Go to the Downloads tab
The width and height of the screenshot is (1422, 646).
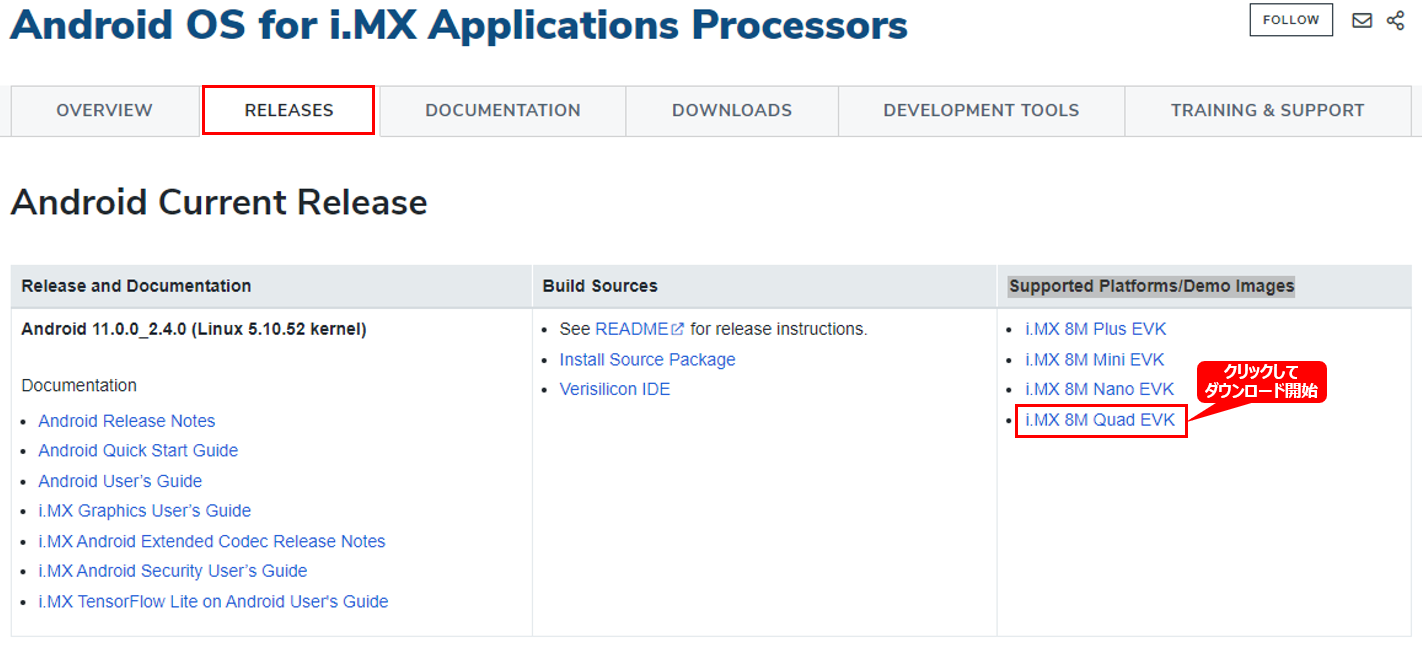coord(731,111)
